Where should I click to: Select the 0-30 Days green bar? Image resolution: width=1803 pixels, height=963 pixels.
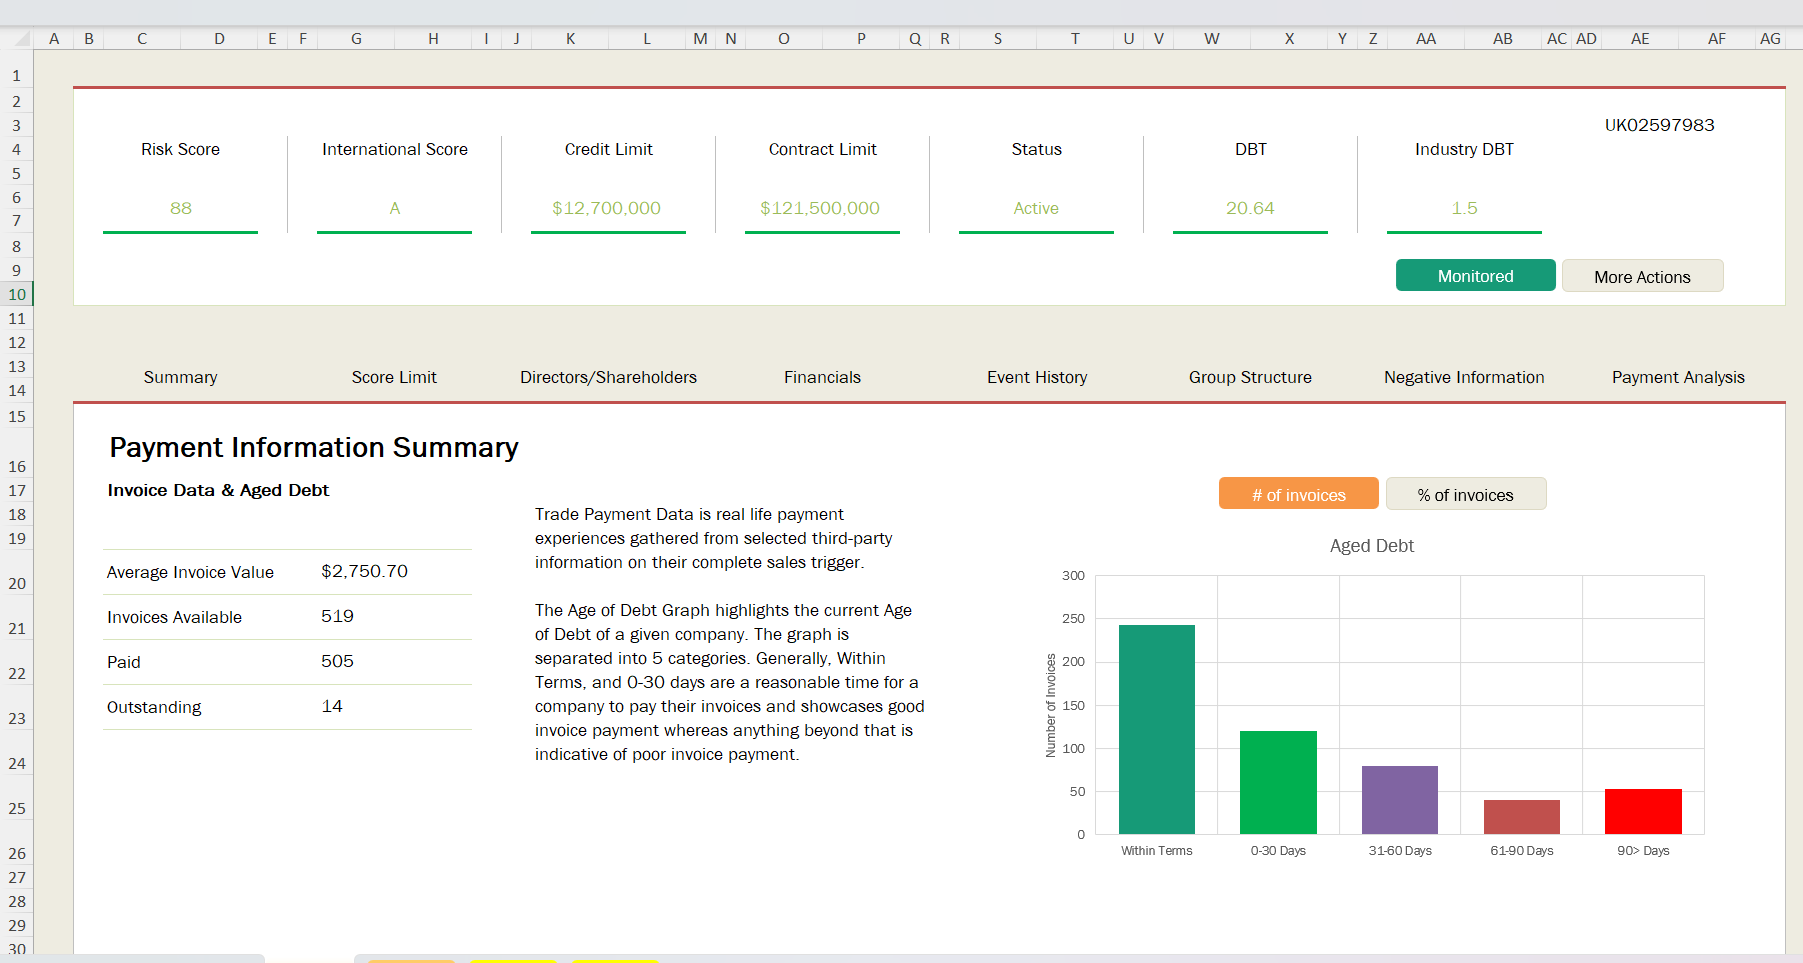pos(1278,782)
